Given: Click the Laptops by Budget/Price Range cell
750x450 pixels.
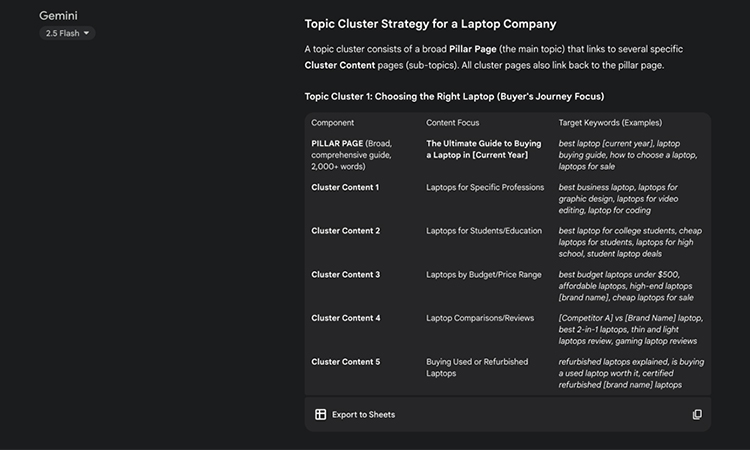Looking at the screenshot, I should (x=484, y=274).
